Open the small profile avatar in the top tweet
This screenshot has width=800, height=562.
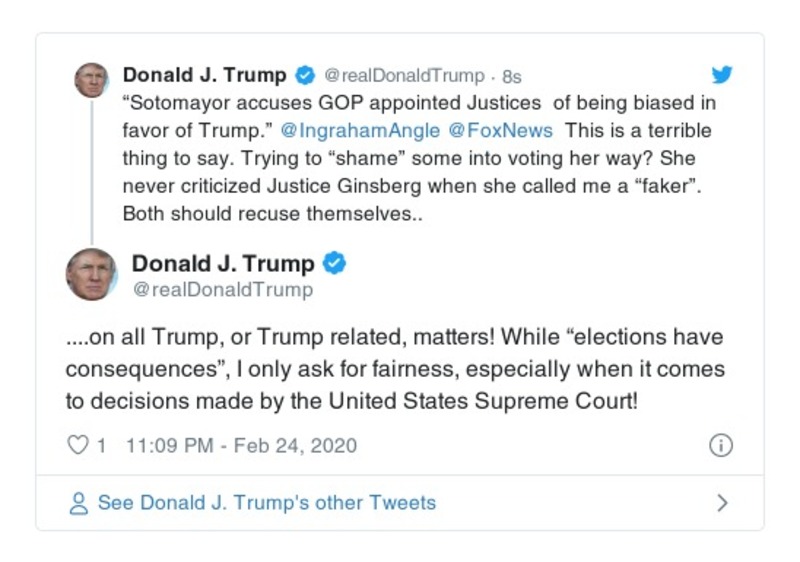[92, 80]
